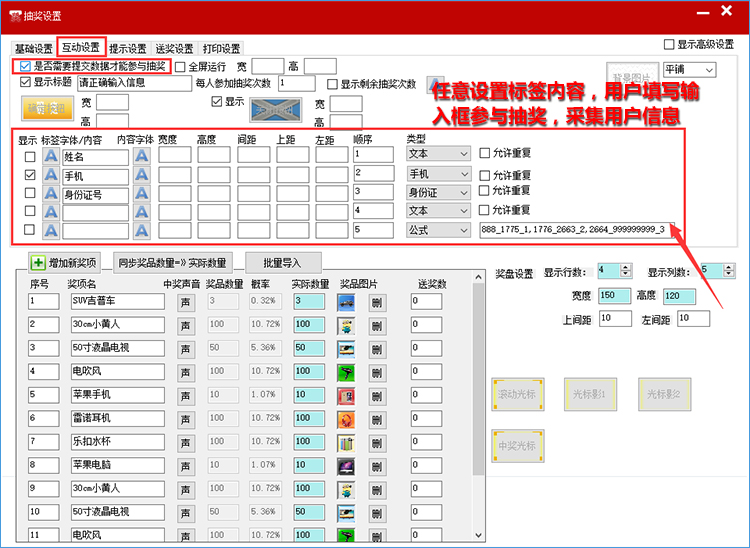
Task: Click the 滚动光标 image button
Action: point(518,394)
